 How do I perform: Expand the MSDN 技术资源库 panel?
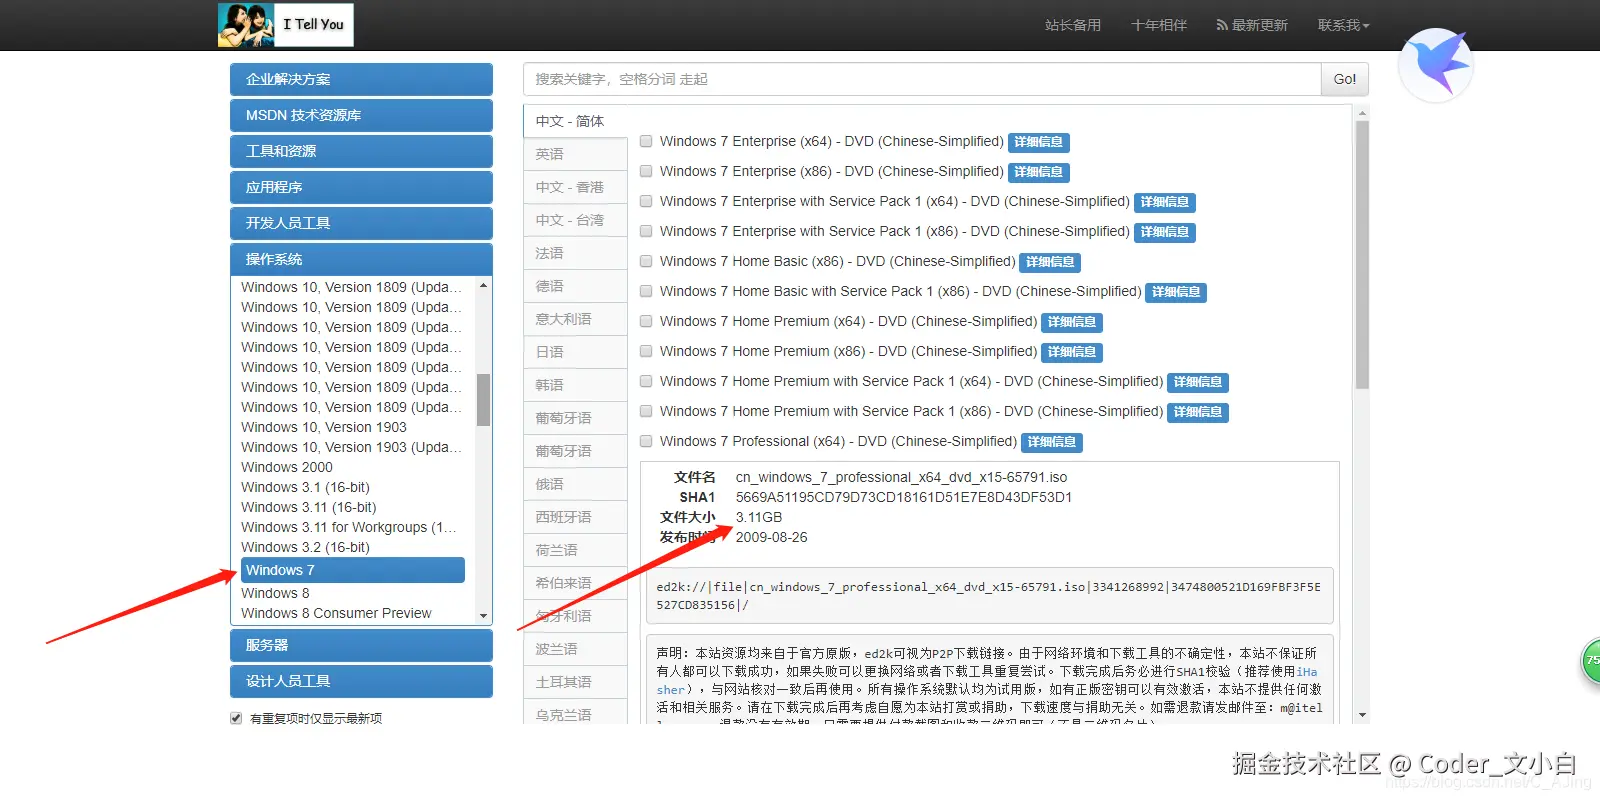tap(361, 116)
